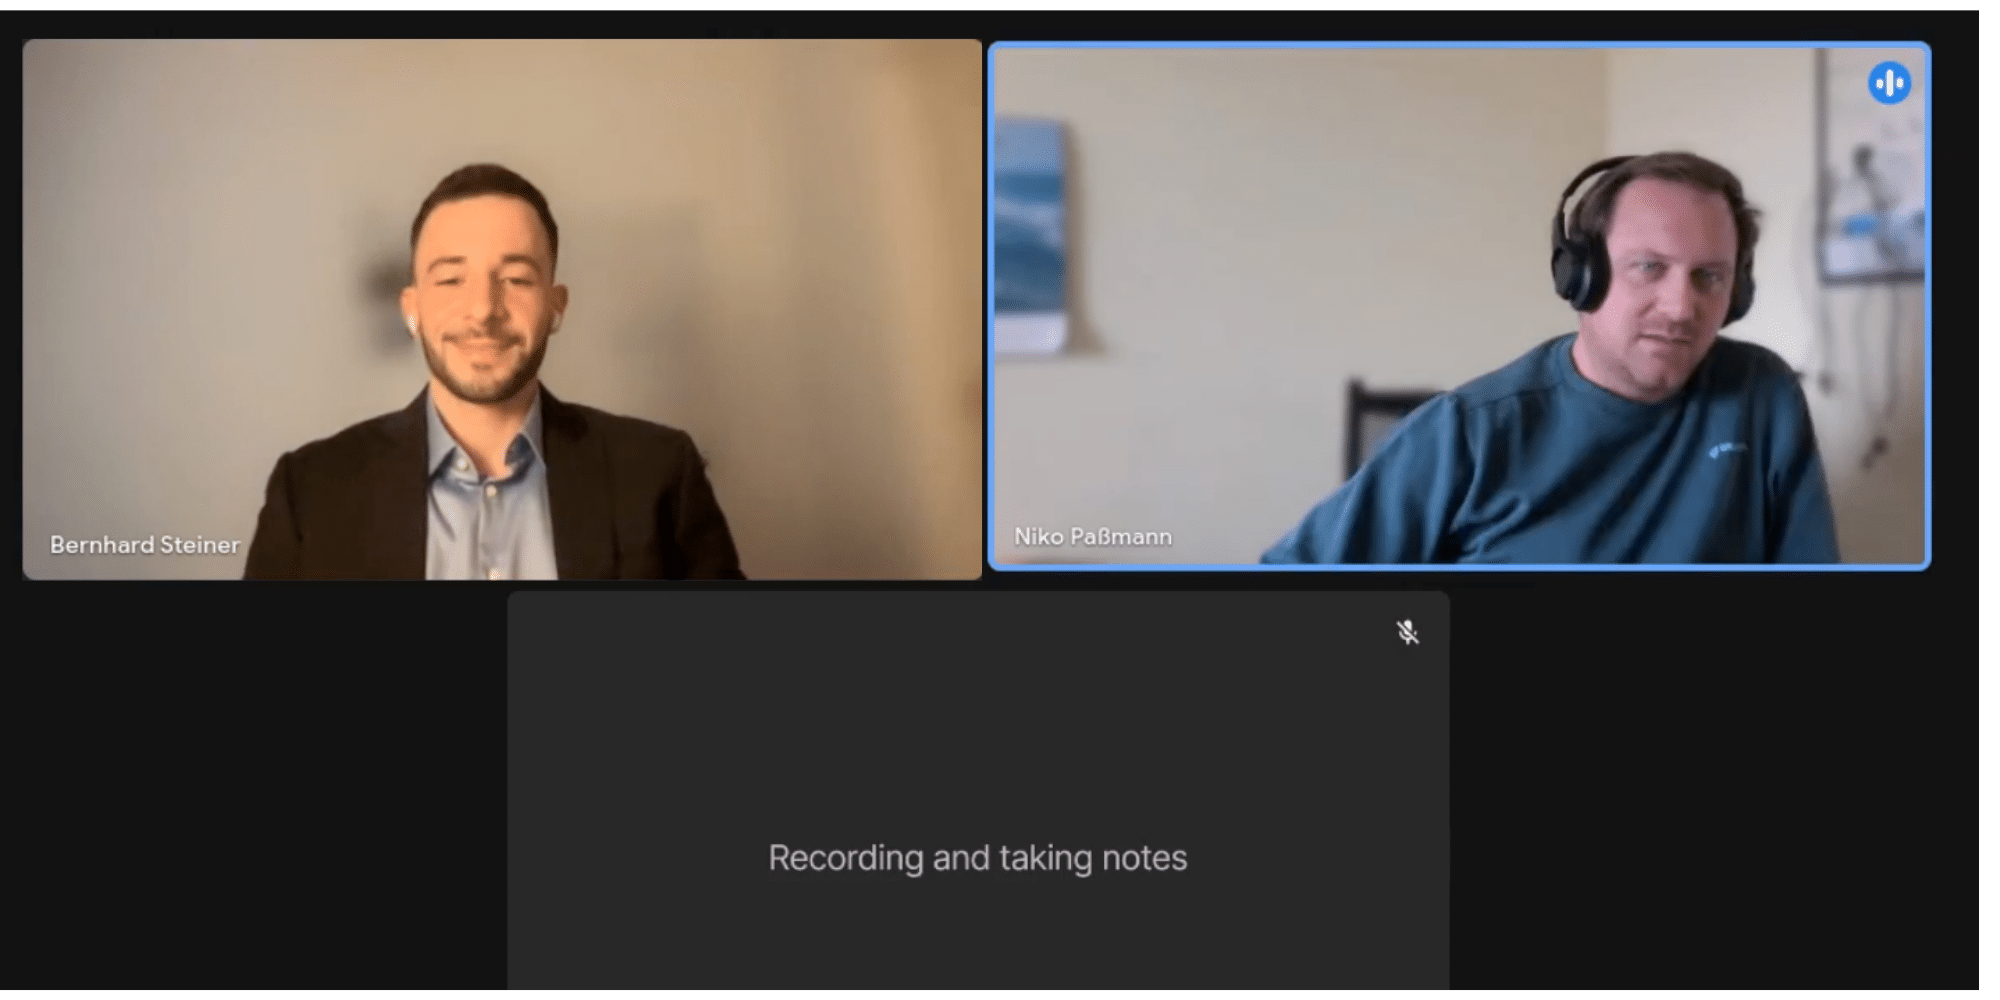
Task: Click the Niko Paßmann name label
Action: (x=1093, y=537)
